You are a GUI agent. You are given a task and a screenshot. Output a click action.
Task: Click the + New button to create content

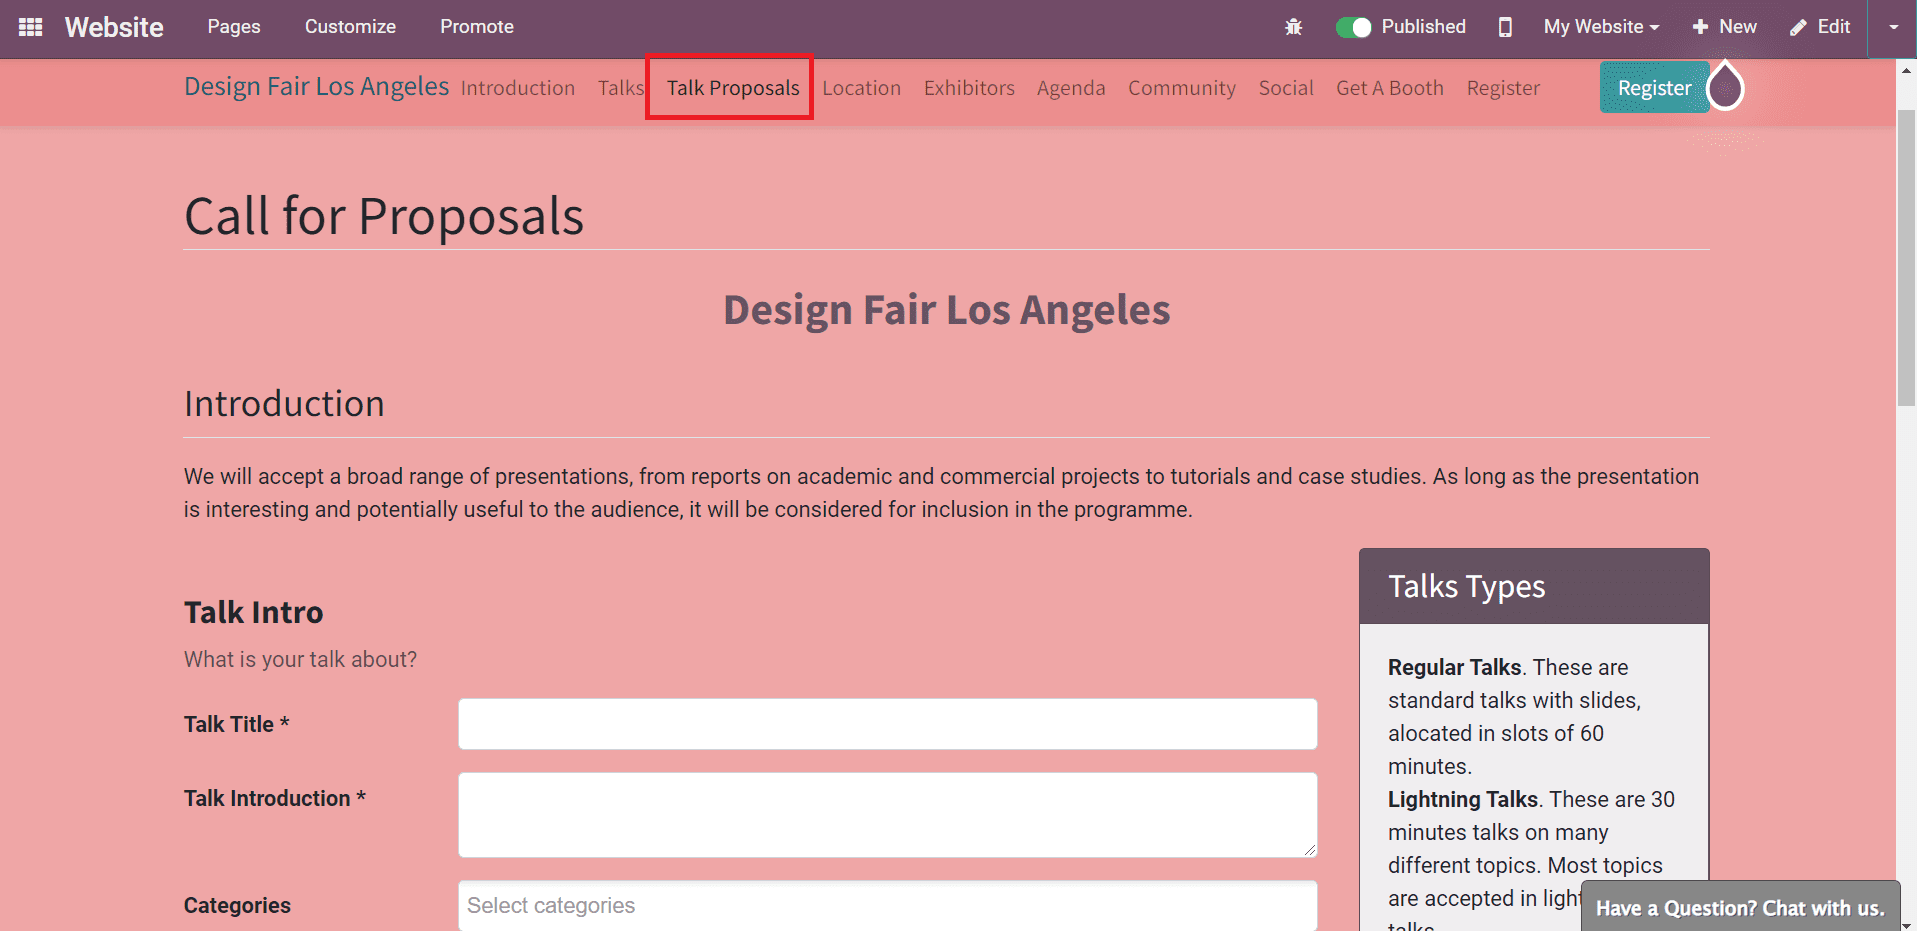pos(1722,27)
